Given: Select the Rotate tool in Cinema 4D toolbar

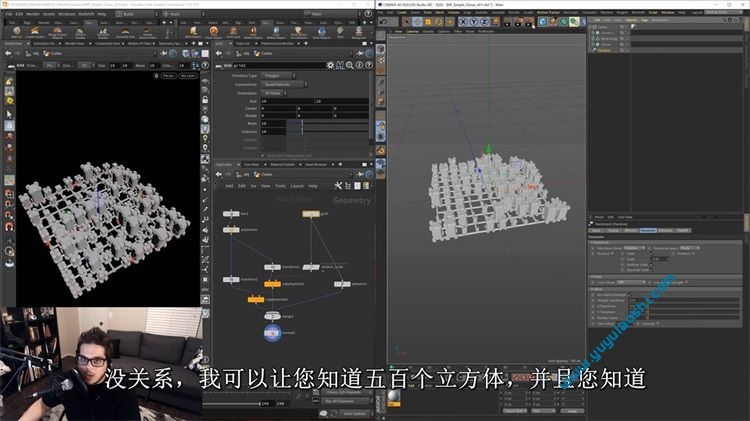Looking at the screenshot, I should 439,22.
